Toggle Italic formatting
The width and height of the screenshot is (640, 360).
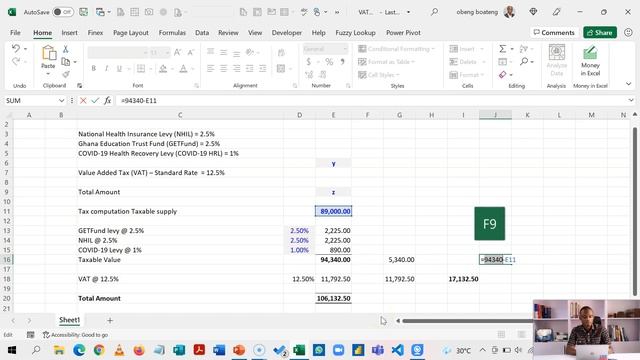[106, 69]
